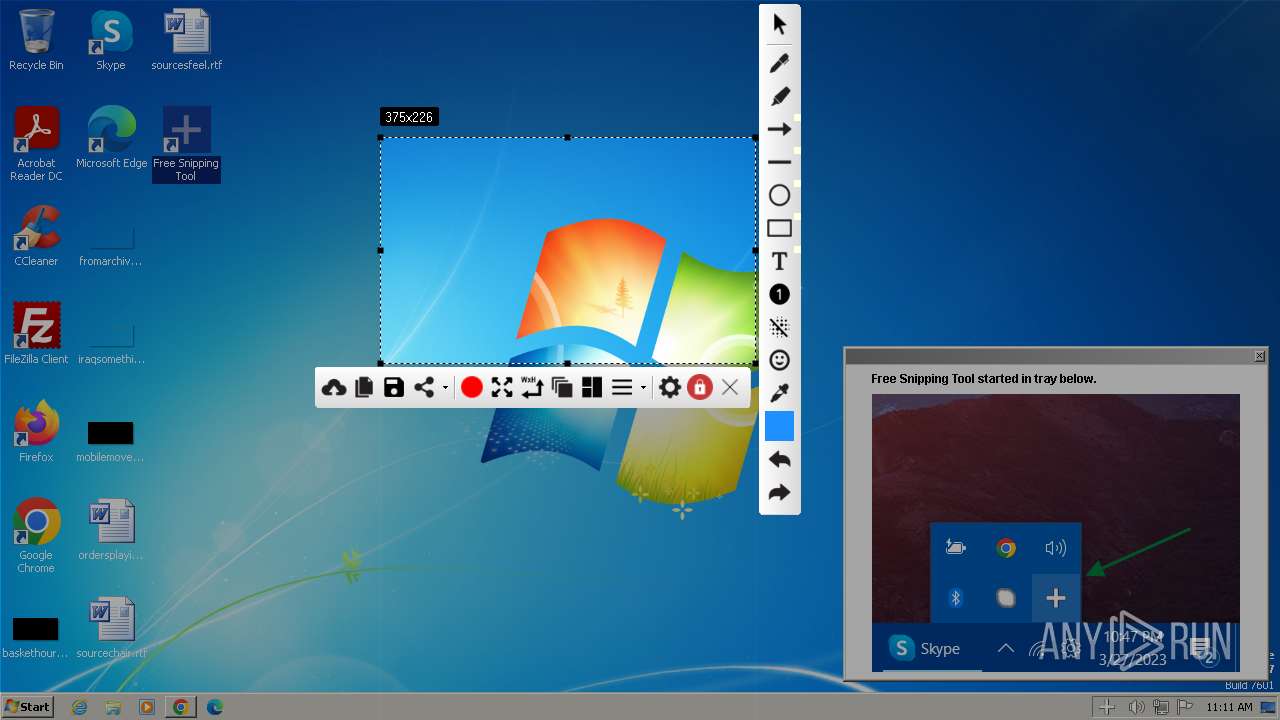Select the Recycle Bin desktop icon
This screenshot has height=720, width=1280.
(36, 41)
